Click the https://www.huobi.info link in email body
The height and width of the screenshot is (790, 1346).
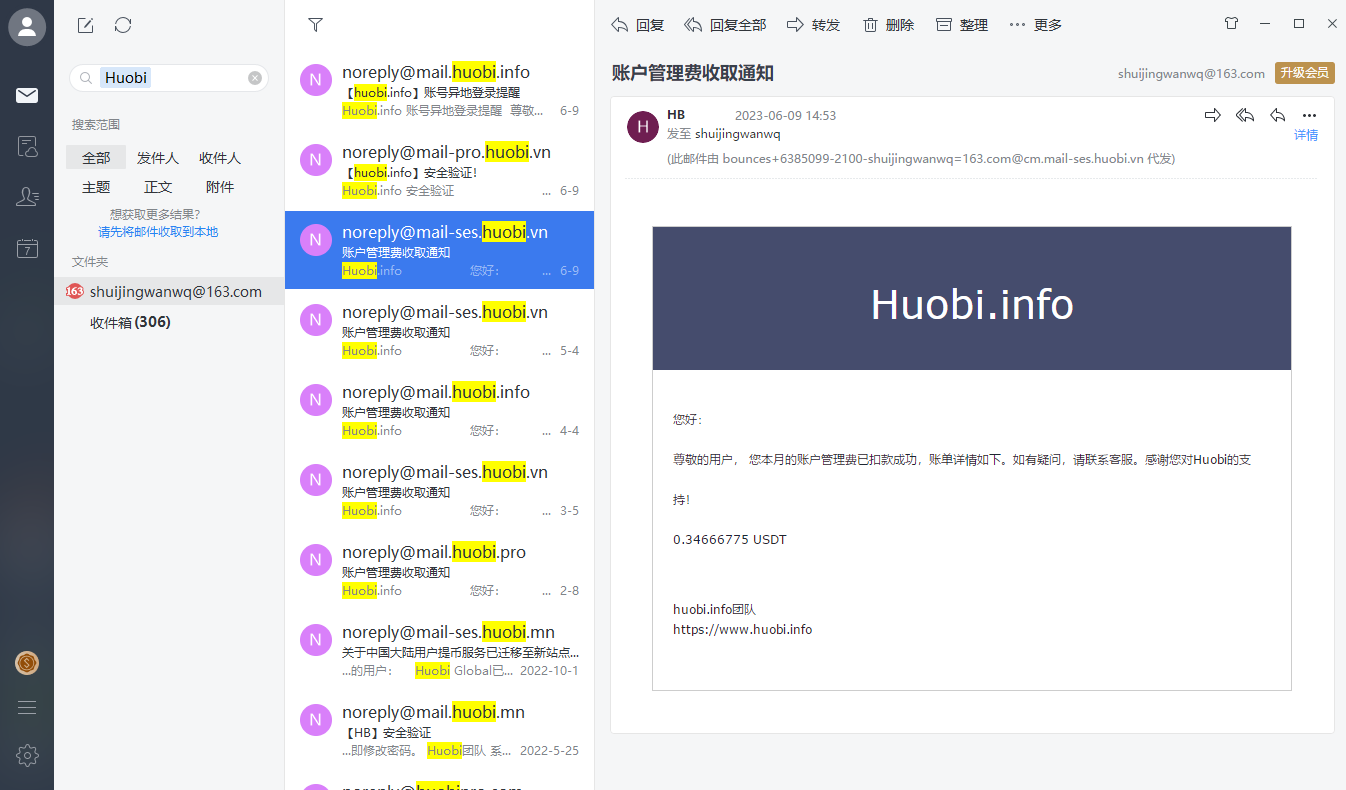pos(743,630)
